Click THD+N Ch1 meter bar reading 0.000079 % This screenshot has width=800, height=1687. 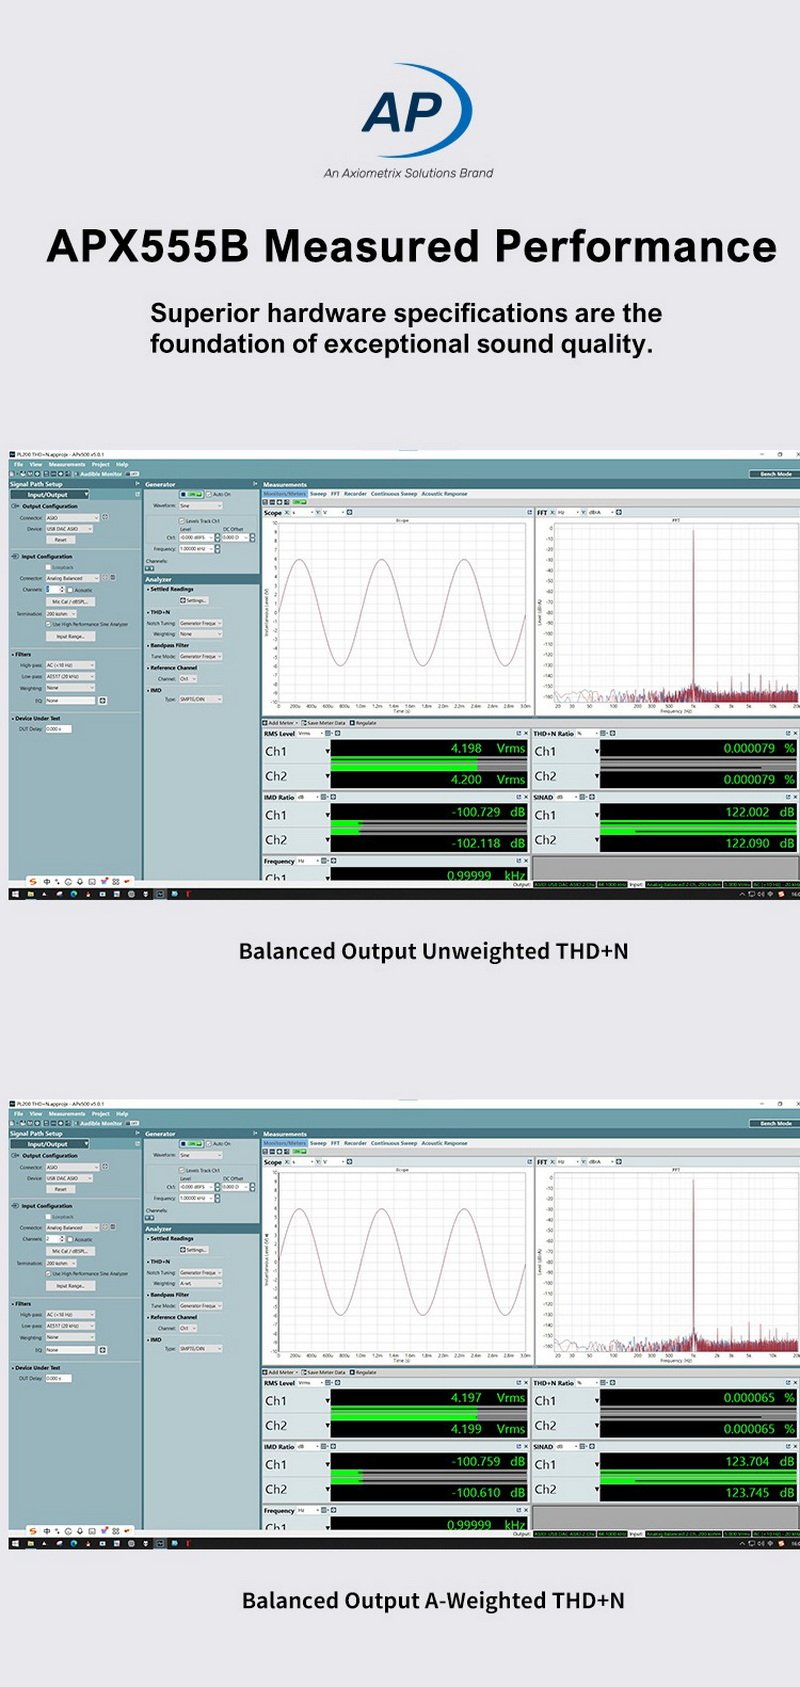[698, 748]
